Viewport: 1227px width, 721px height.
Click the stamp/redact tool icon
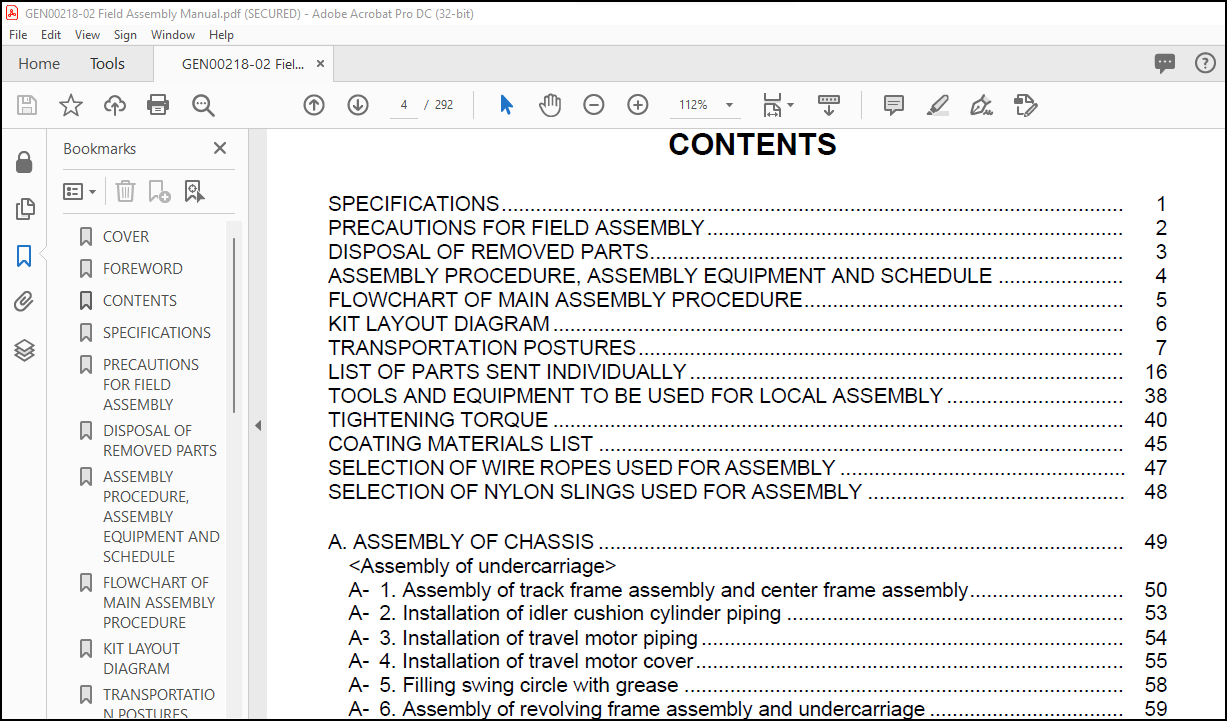[x=1025, y=105]
